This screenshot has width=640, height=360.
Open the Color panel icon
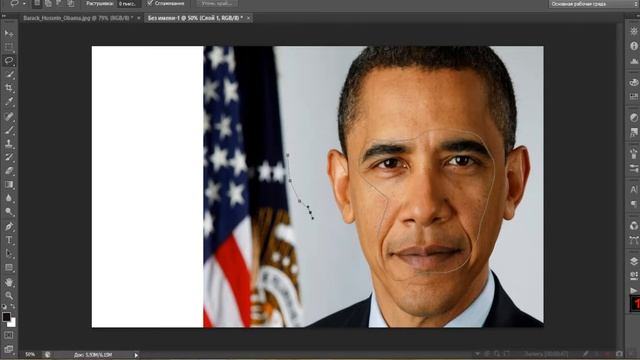tap(633, 82)
